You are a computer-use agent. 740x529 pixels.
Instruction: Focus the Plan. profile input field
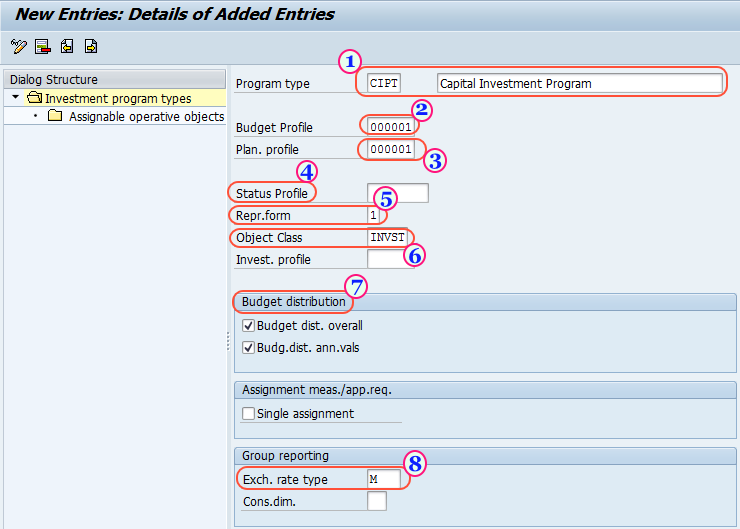[x=390, y=150]
